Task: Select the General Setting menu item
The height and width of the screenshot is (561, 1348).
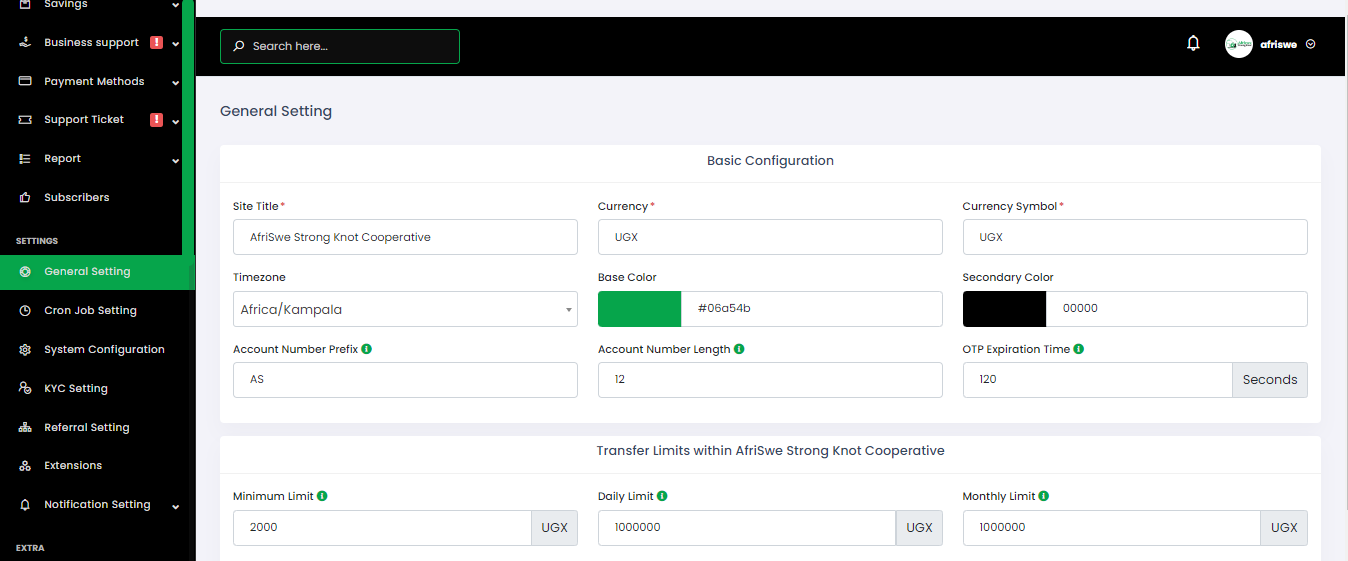Action: (98, 272)
